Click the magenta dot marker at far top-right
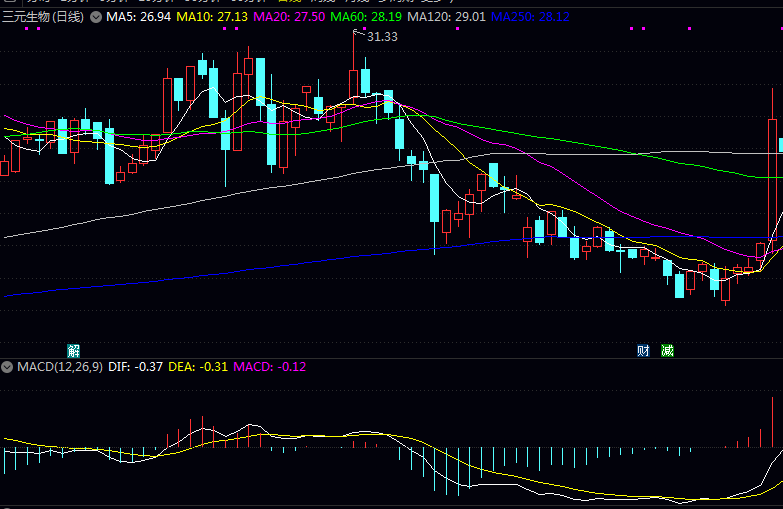The width and height of the screenshot is (783, 509). (689, 29)
